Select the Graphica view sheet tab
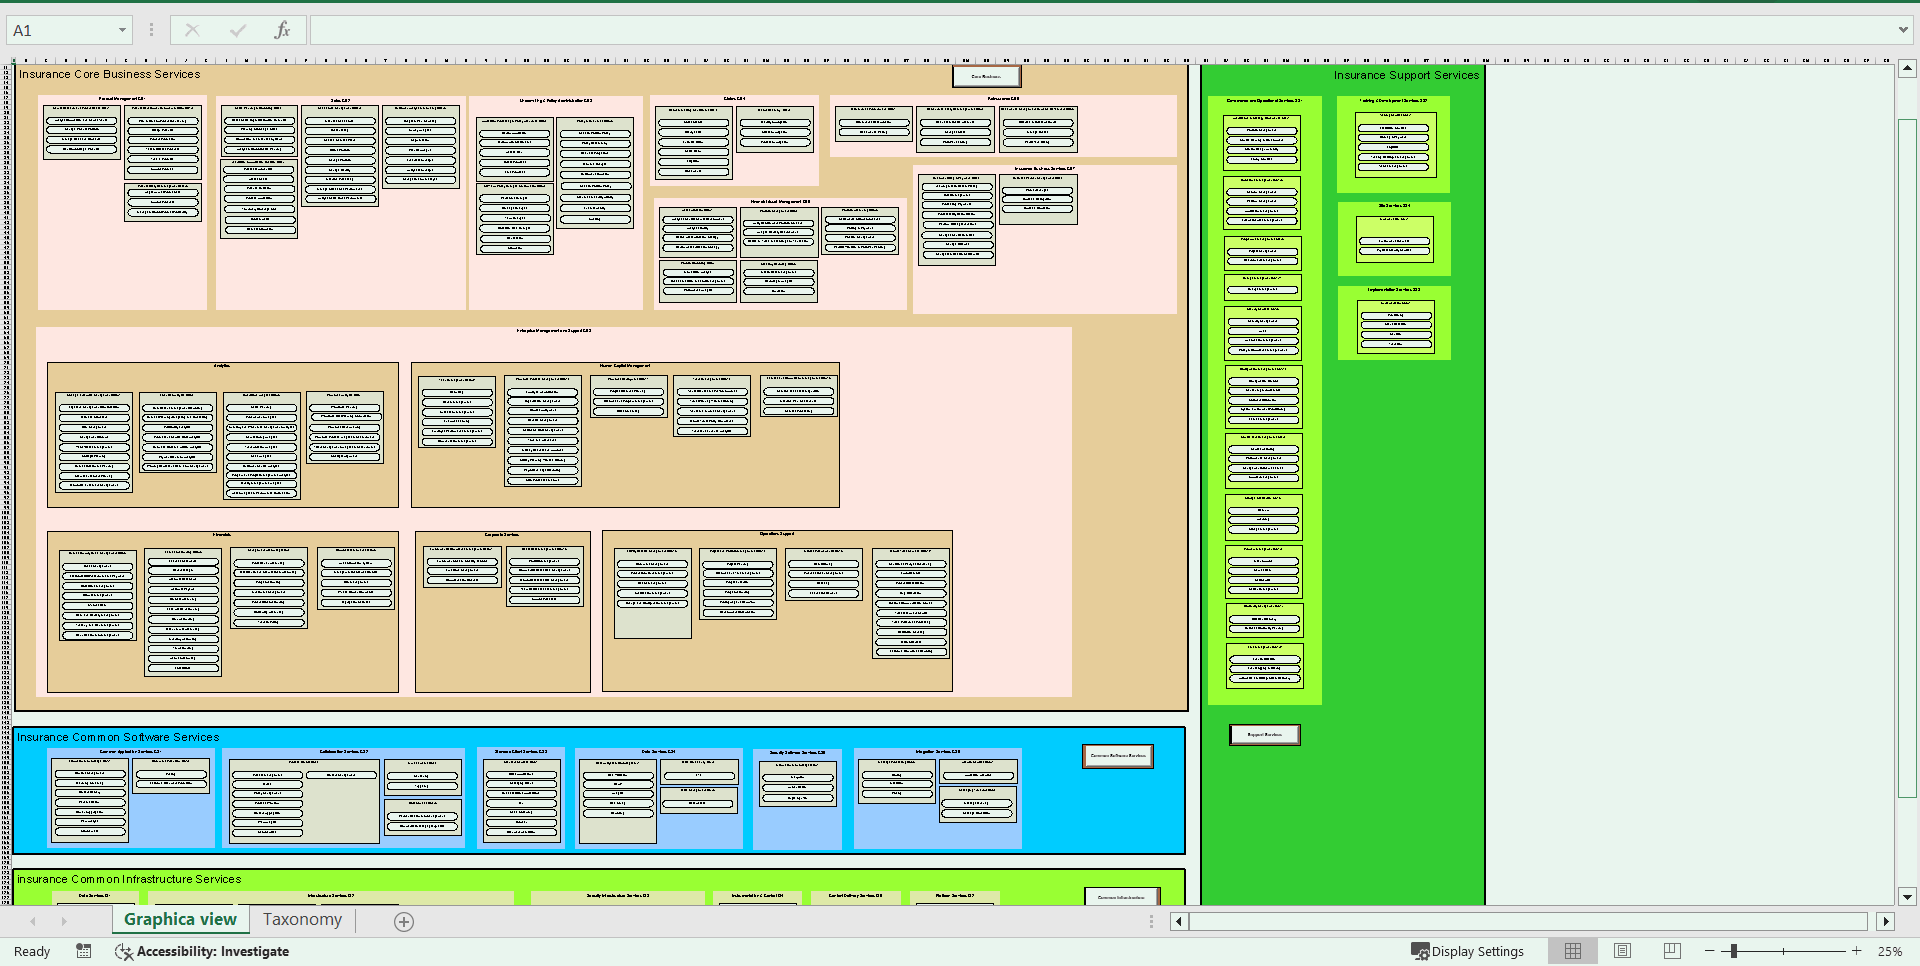The image size is (1920, 966). [180, 919]
